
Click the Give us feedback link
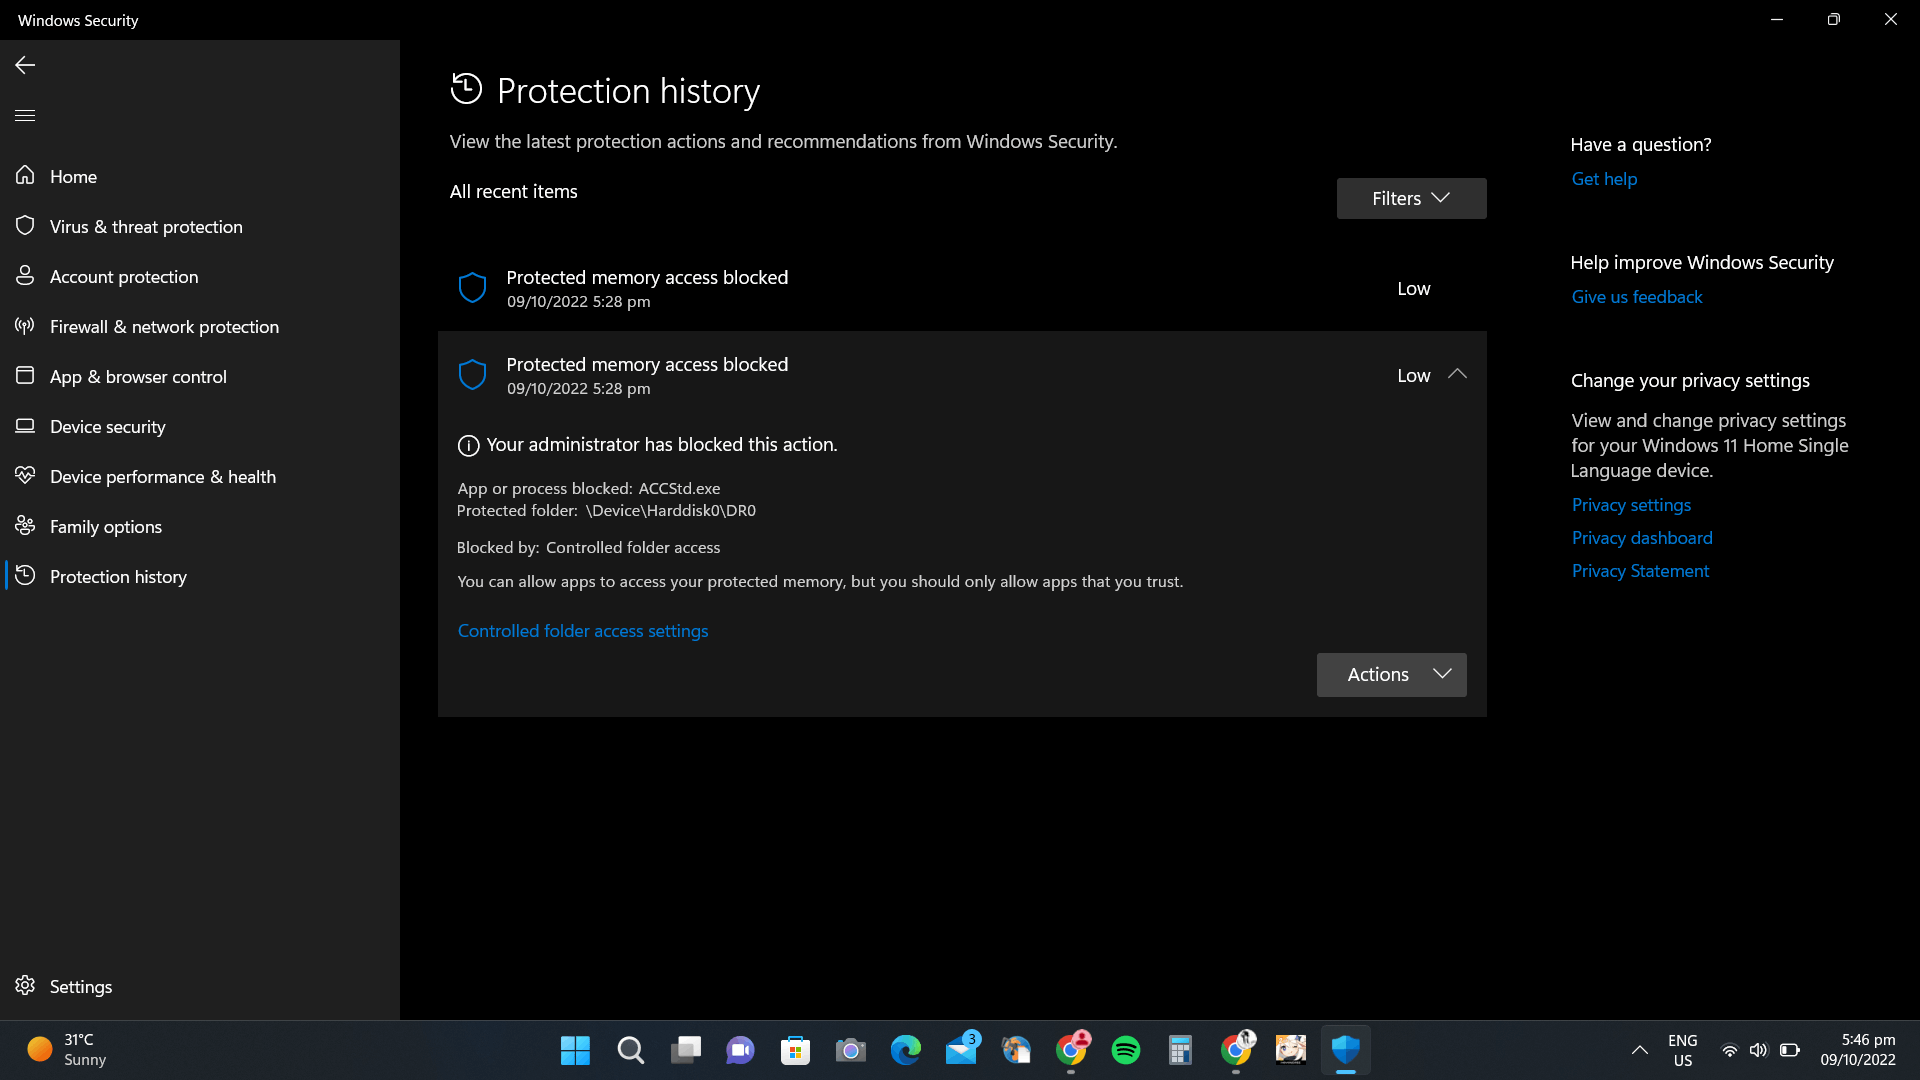coord(1636,296)
